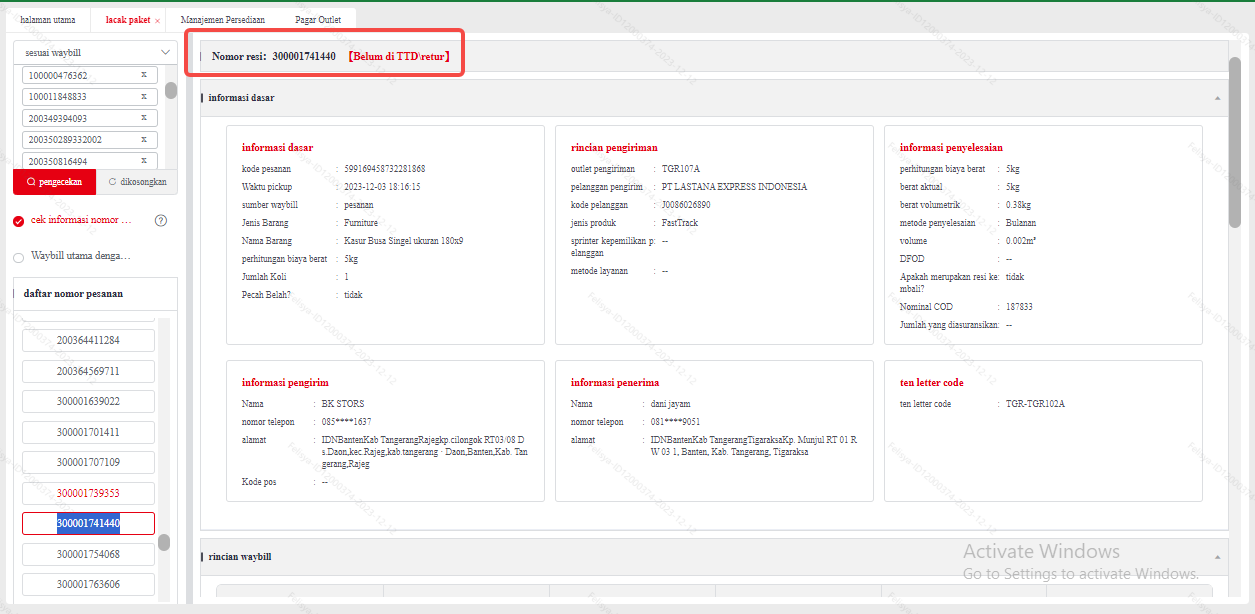1255x614 pixels.
Task: Select order number 300001754068
Action: click(88, 554)
